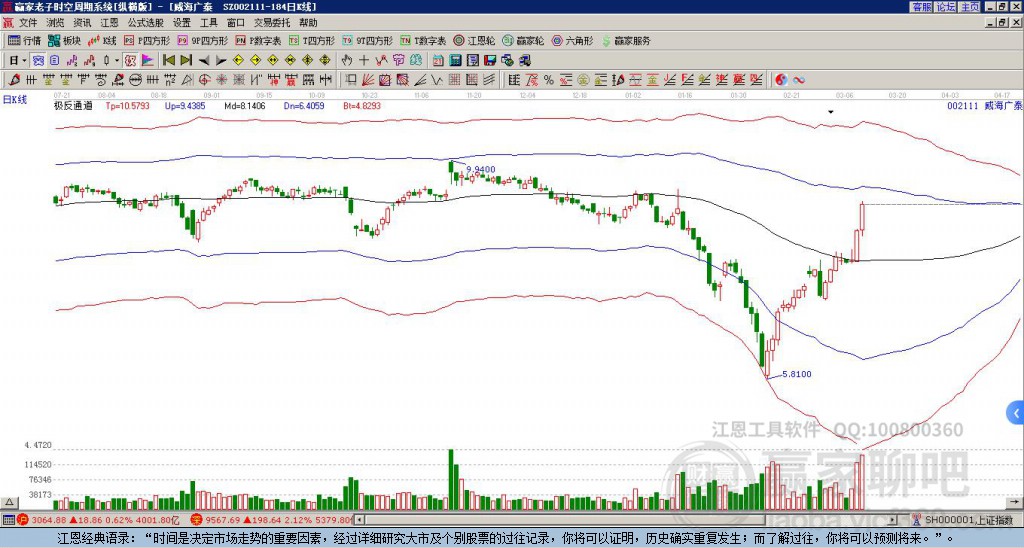This screenshot has height=548, width=1024.
Task: Open the T数字表 tool
Action: coord(423,40)
